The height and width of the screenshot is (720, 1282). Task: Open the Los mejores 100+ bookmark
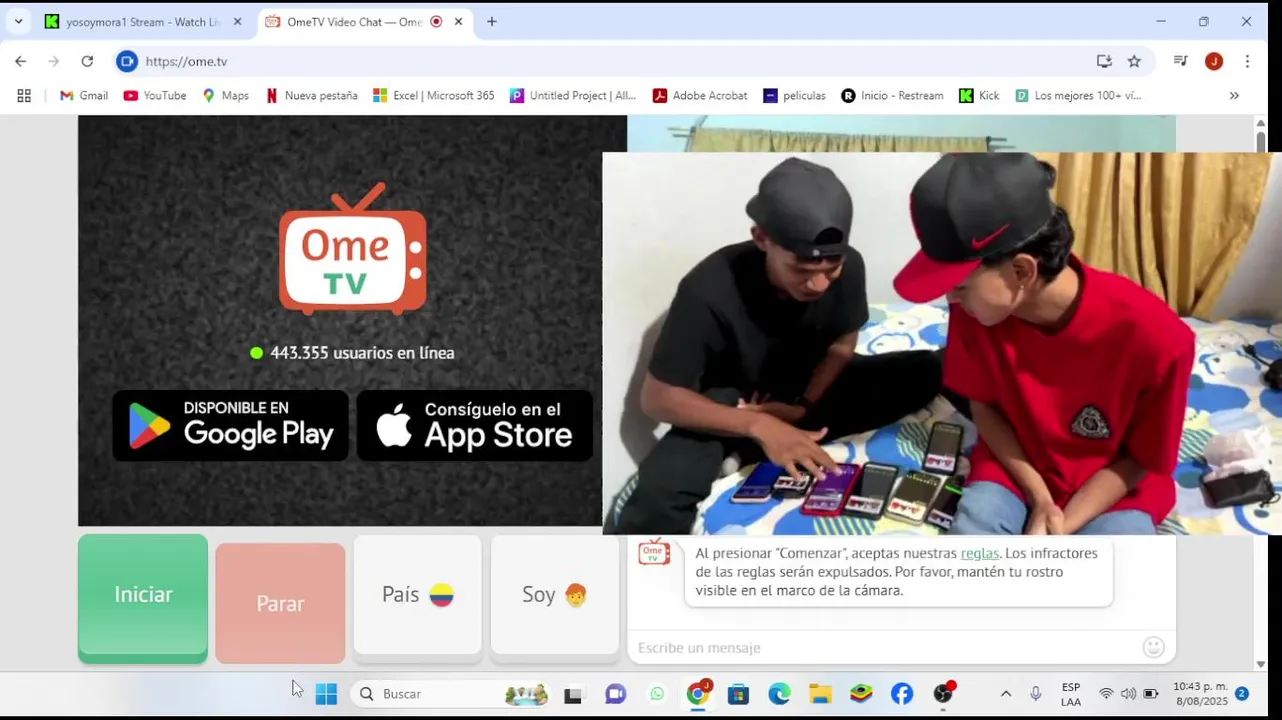(x=1077, y=96)
